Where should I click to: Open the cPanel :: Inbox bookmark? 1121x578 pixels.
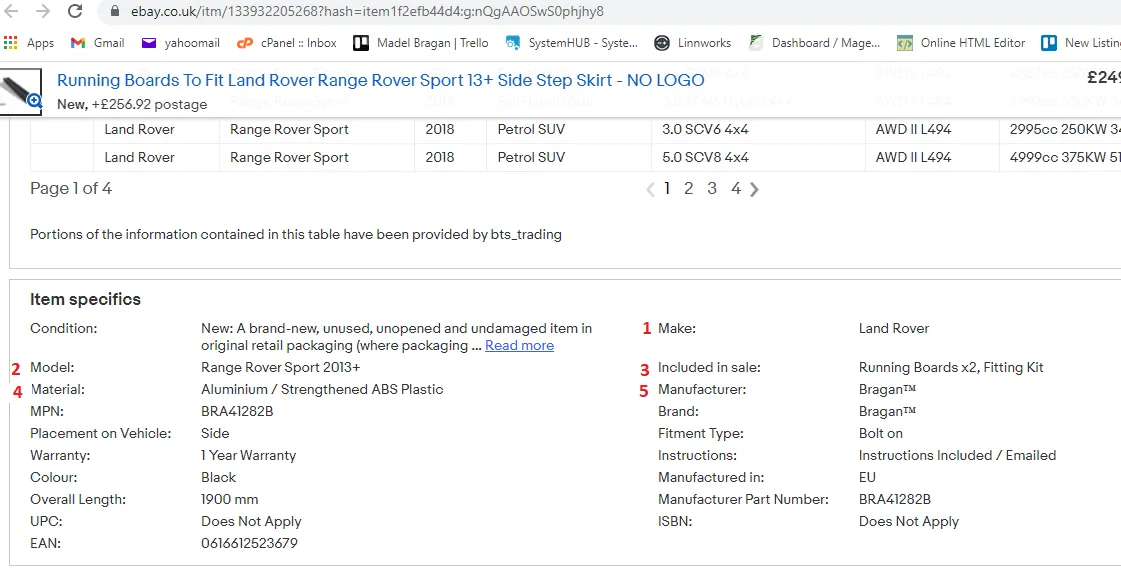pyautogui.click(x=287, y=43)
